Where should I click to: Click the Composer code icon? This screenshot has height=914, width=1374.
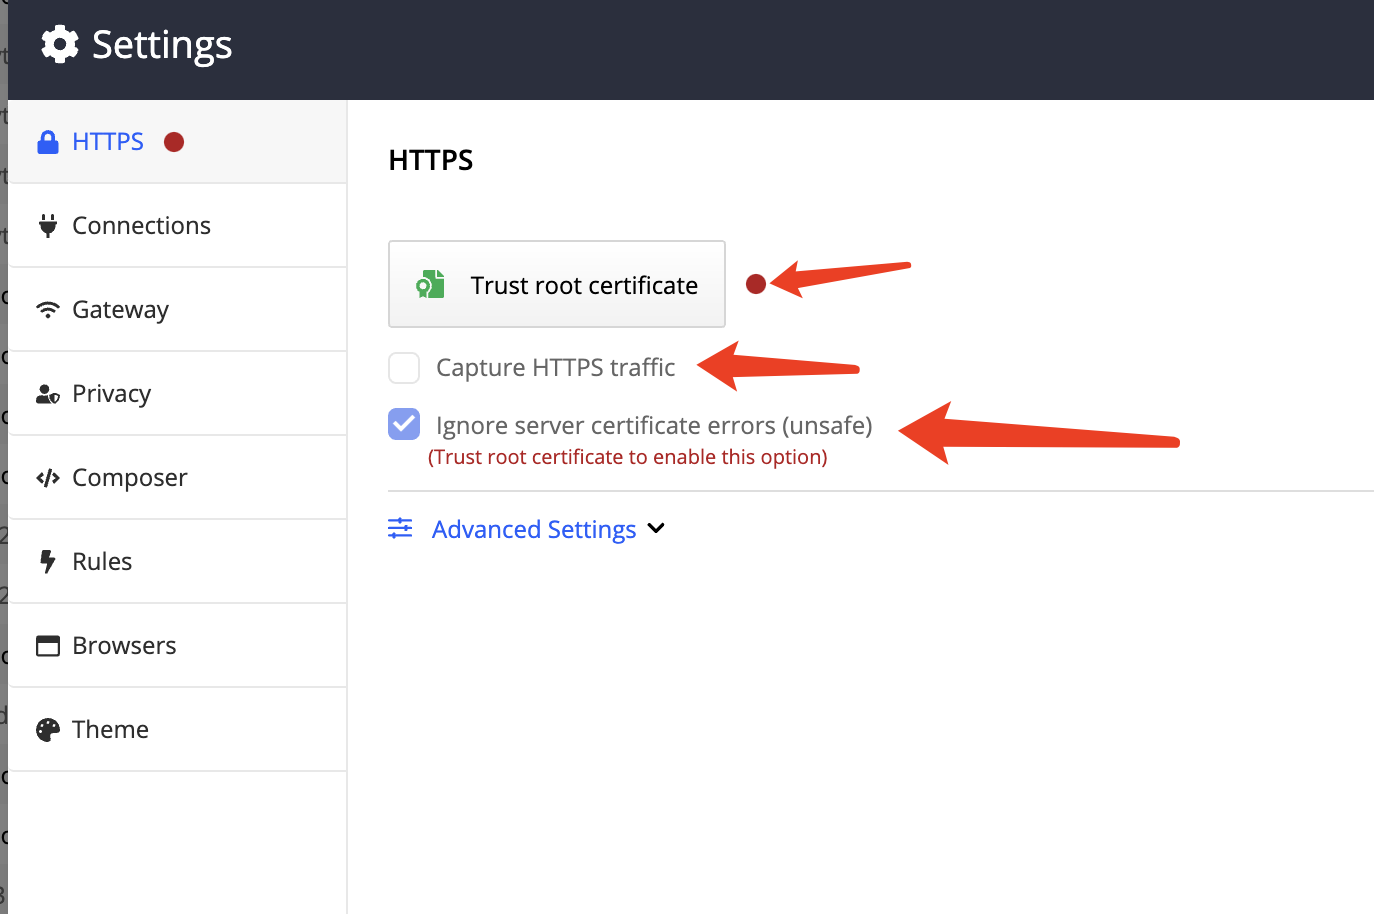point(47,478)
